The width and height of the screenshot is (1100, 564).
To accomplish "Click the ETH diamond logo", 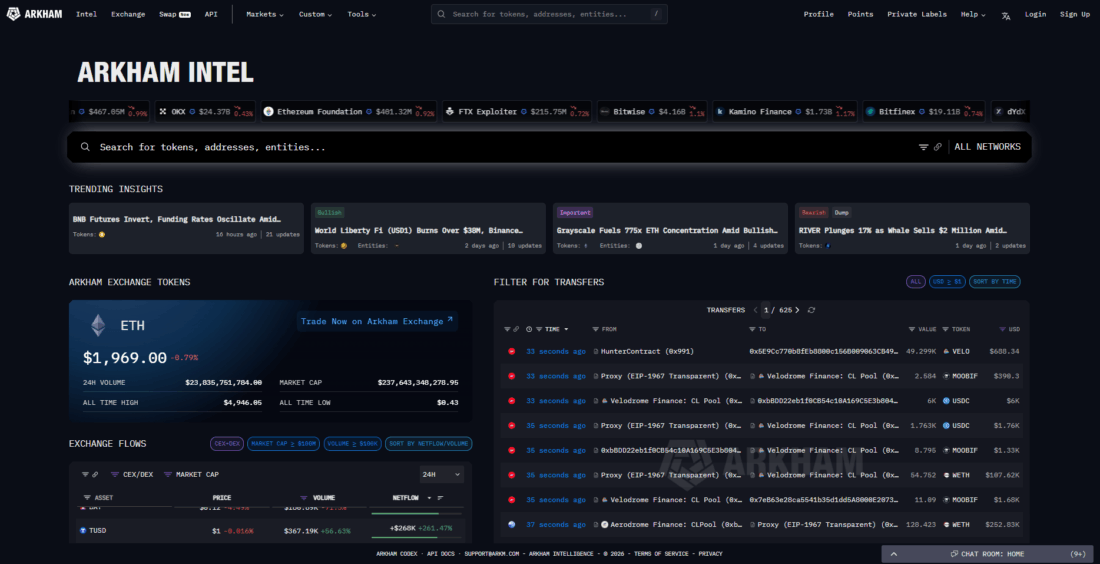I will [98, 325].
